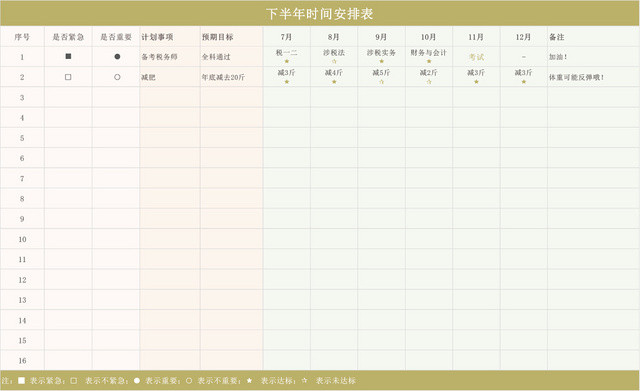
Task: Click the hollow square legend symbol for 表示不紧急
Action: point(73,380)
